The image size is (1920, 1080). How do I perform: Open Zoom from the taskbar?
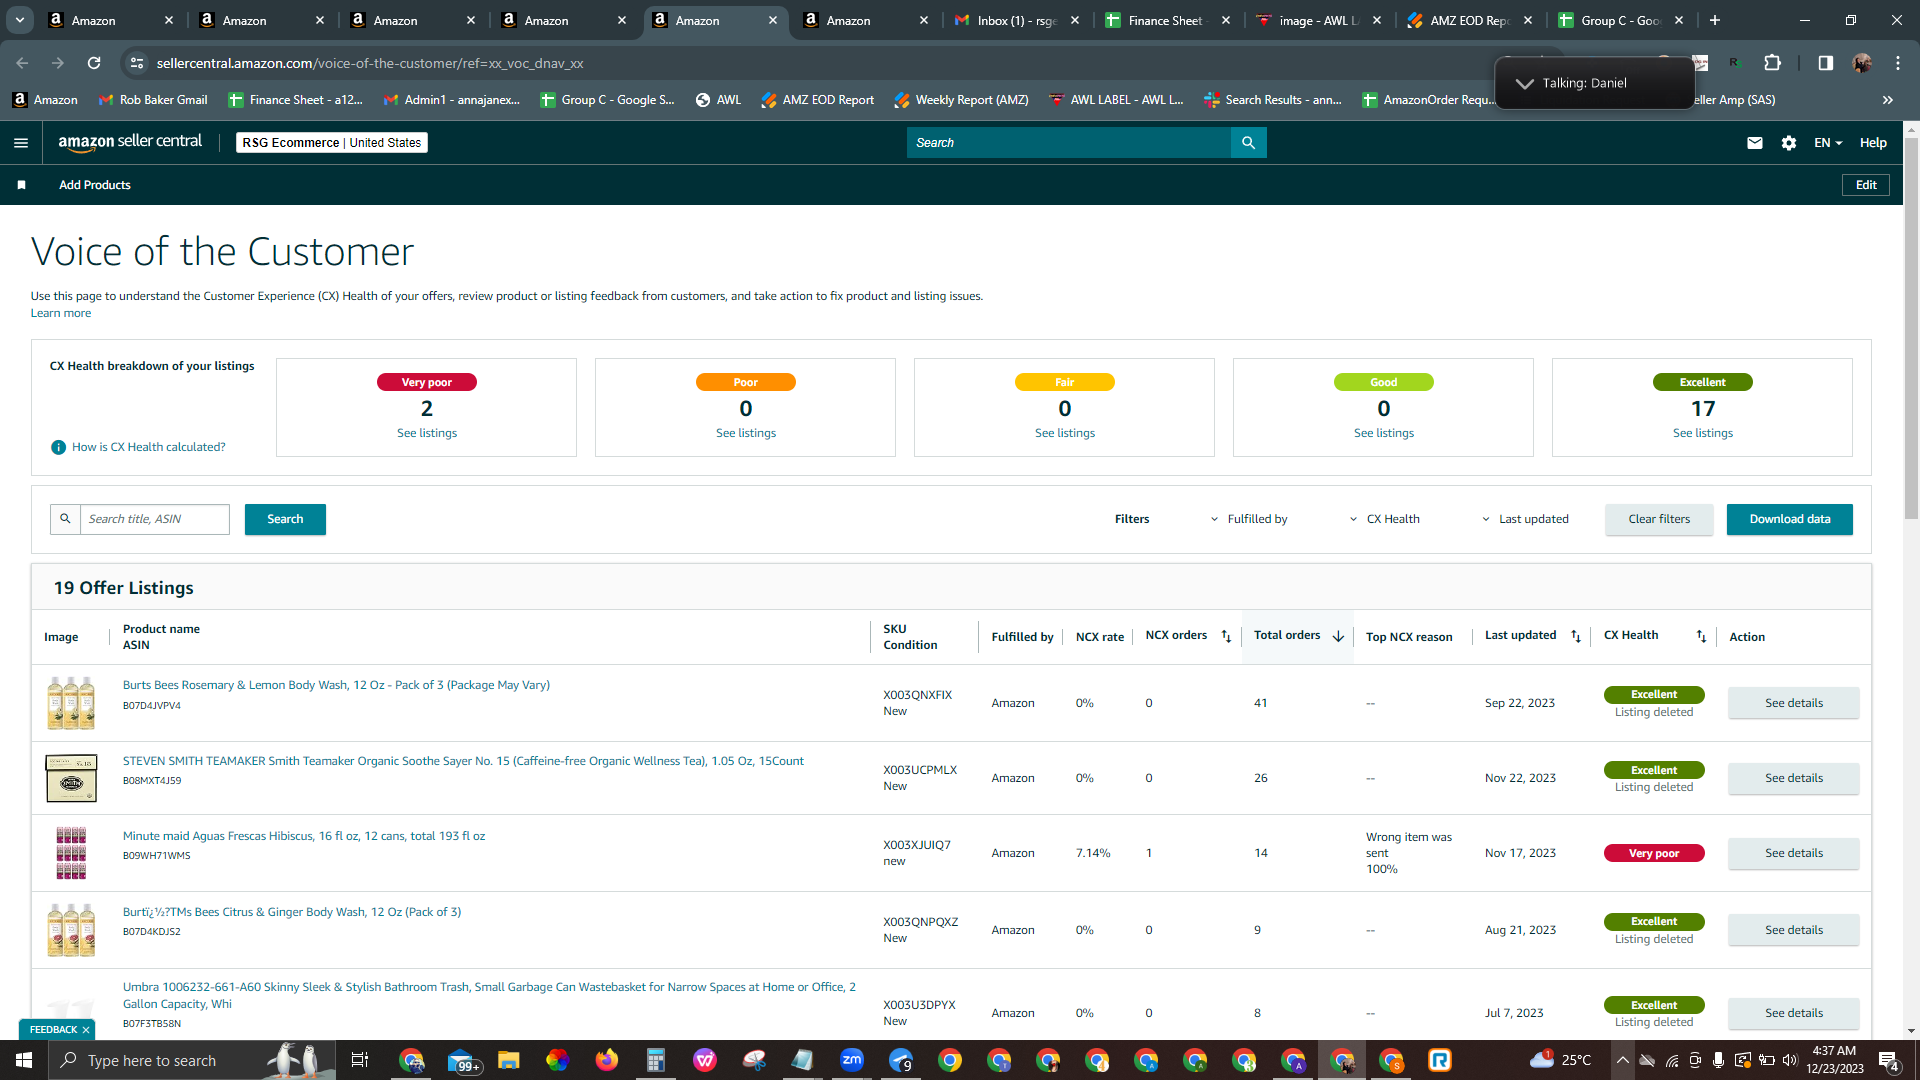[852, 1060]
